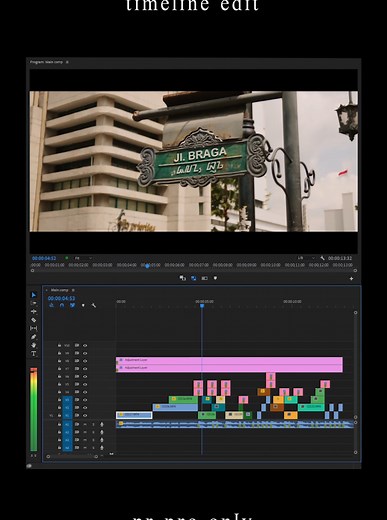Toggle sync lock on track V2

point(77,408)
